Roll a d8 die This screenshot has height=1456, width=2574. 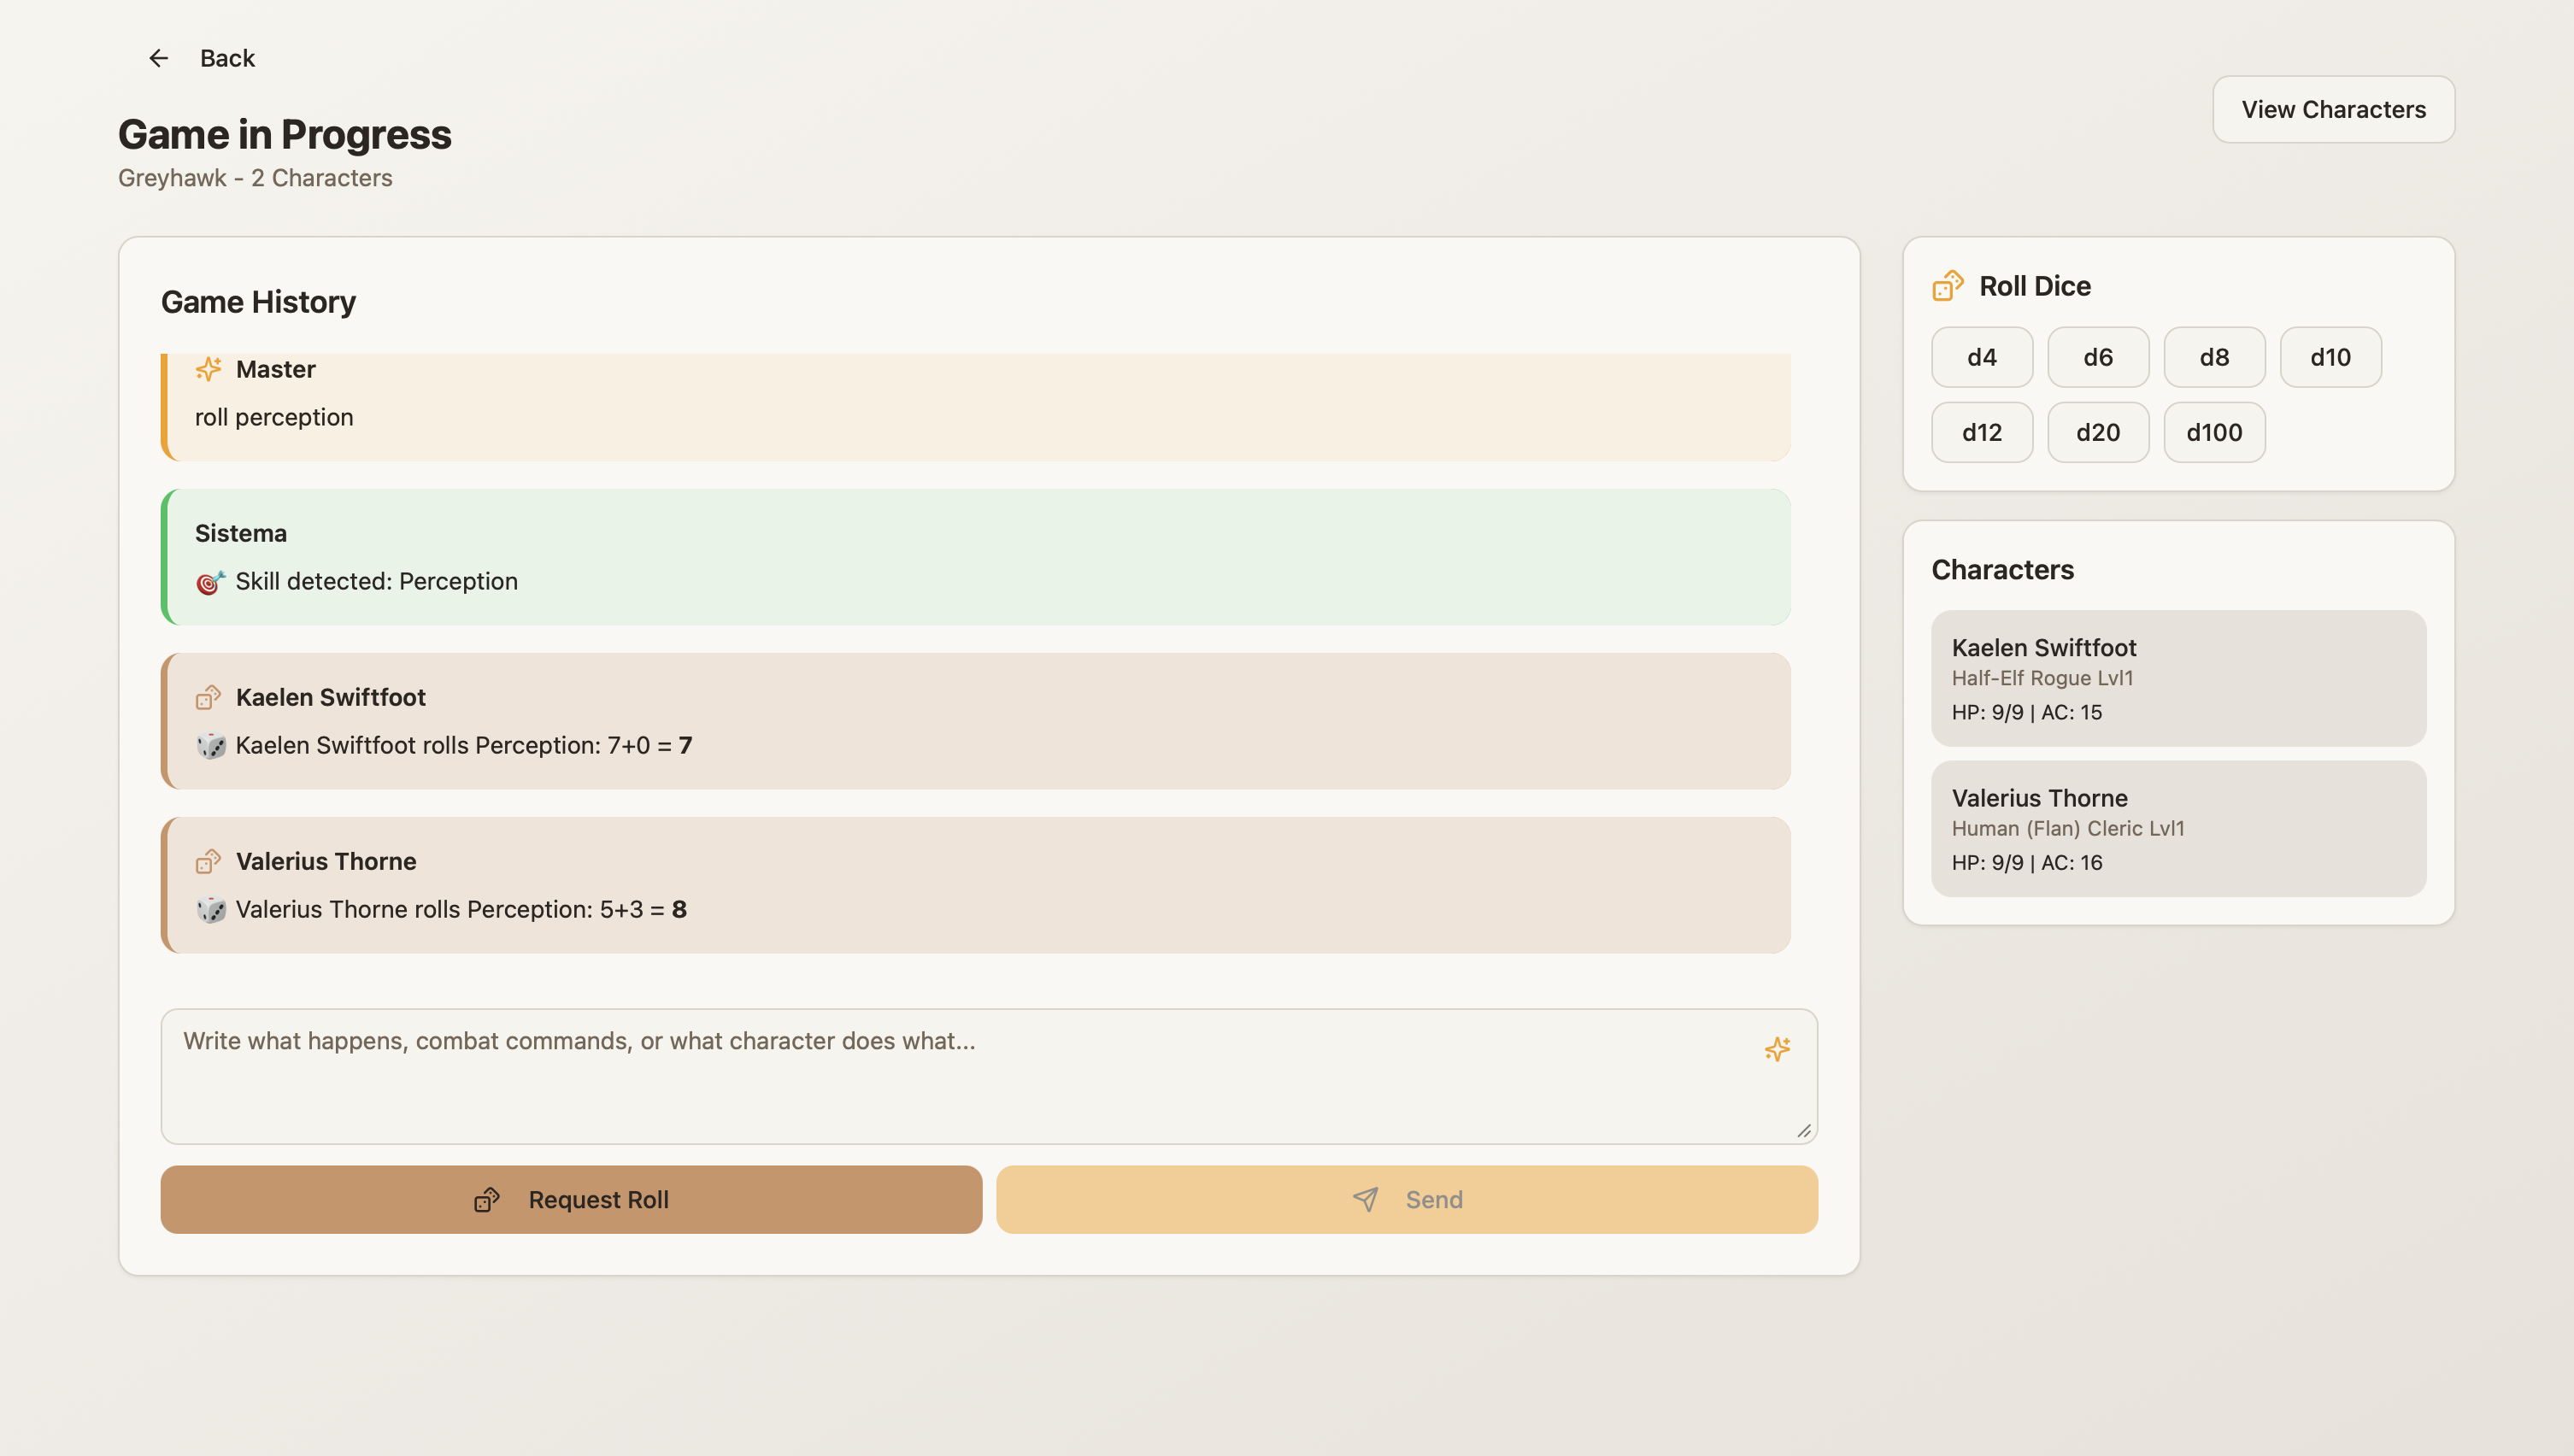(x=2213, y=357)
